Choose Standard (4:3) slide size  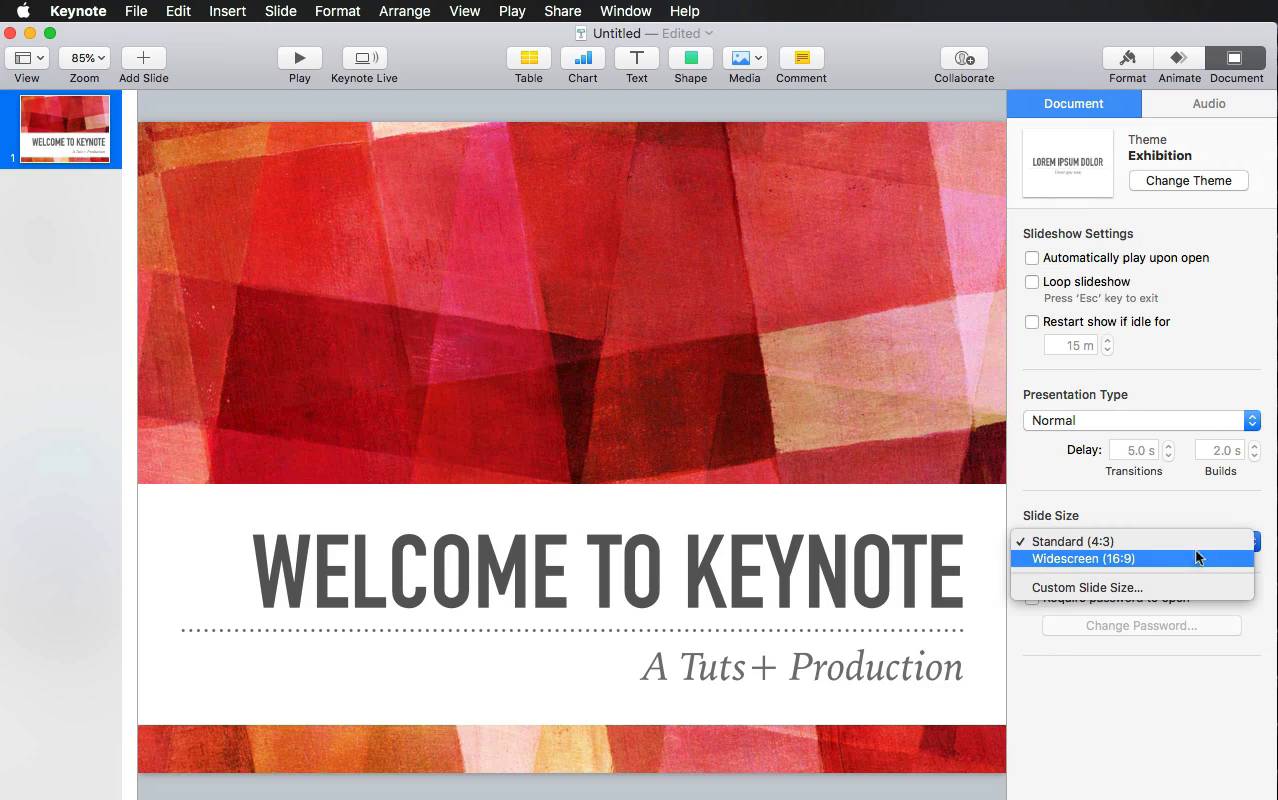pos(1132,541)
